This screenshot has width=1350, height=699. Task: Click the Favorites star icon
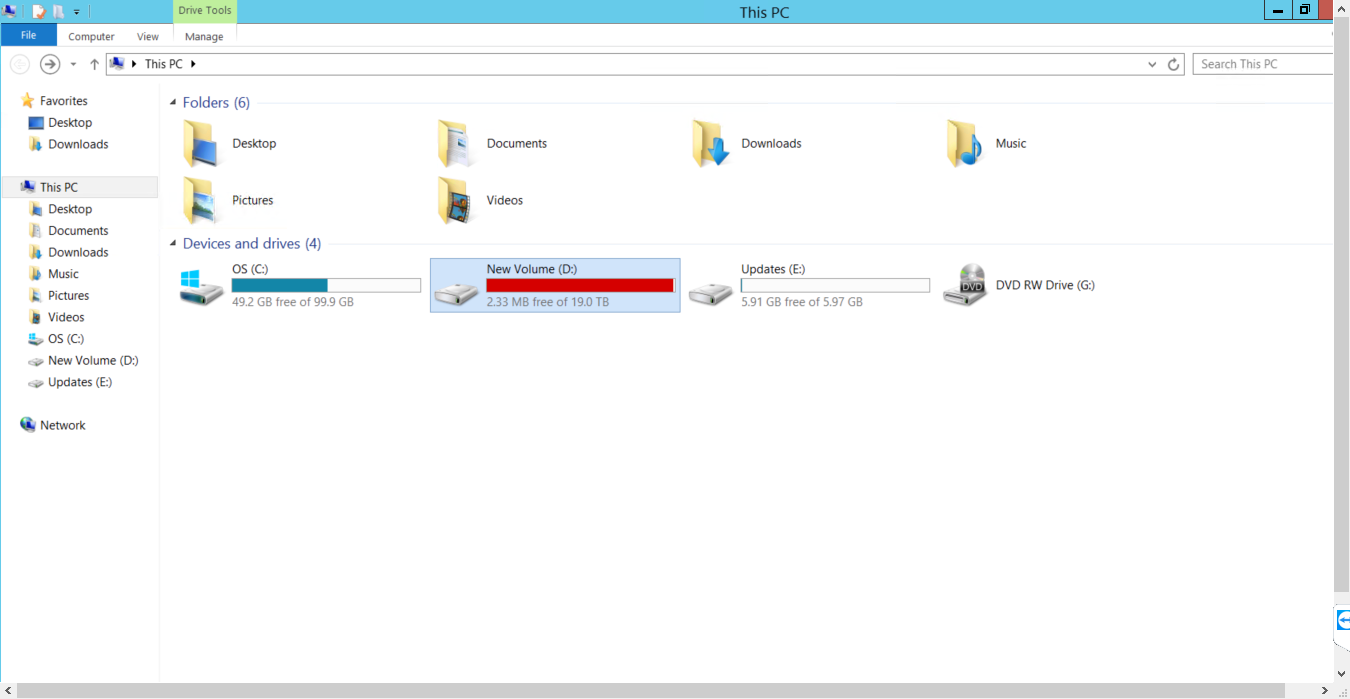pyautogui.click(x=28, y=101)
